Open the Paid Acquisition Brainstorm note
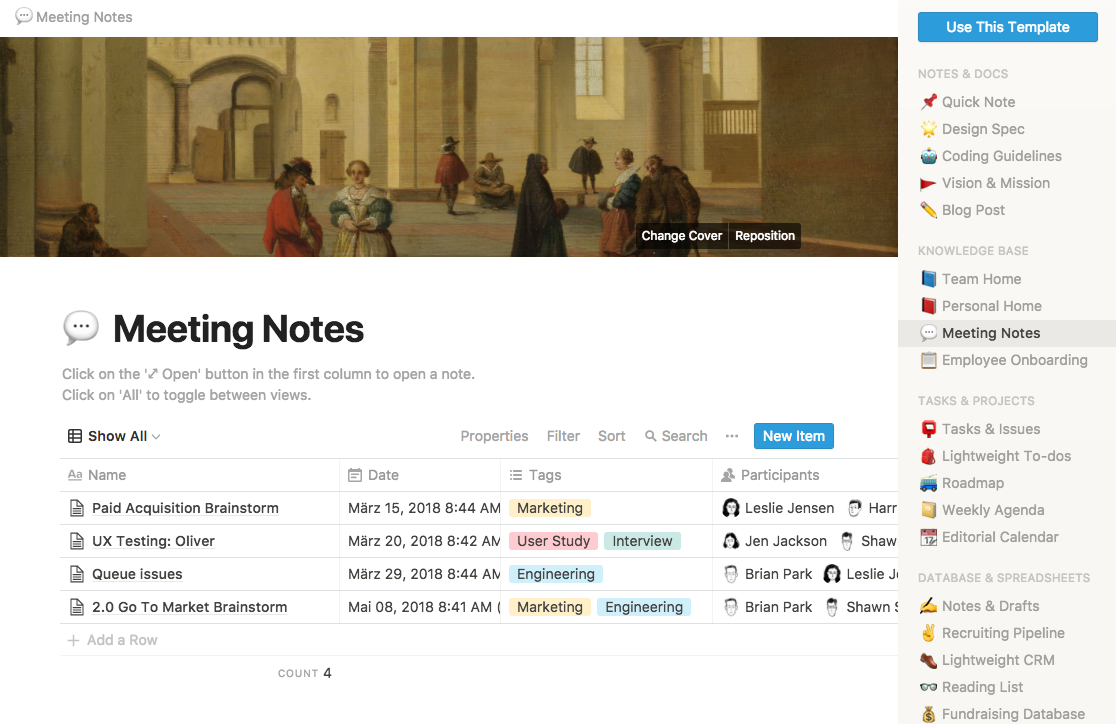The width and height of the screenshot is (1116, 724). click(x=185, y=508)
